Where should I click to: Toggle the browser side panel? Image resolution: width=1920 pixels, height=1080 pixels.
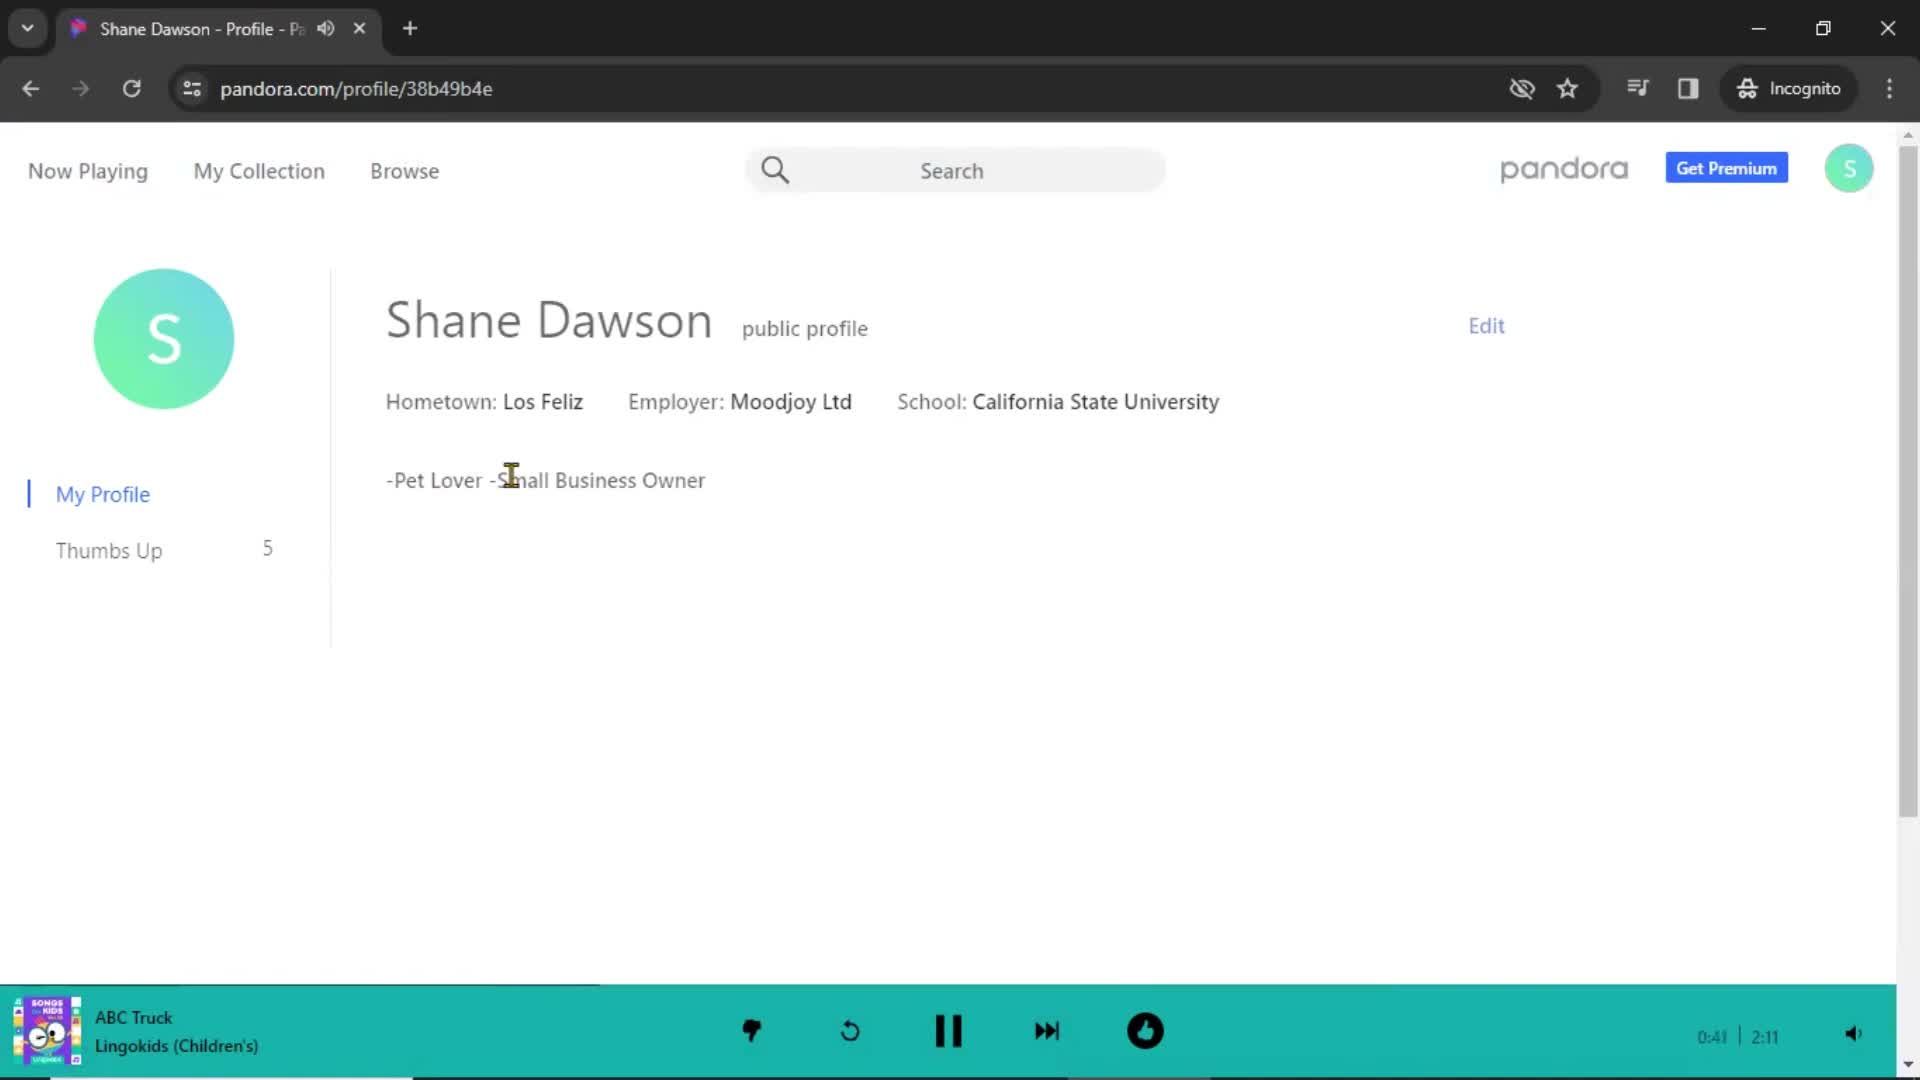pyautogui.click(x=1688, y=89)
